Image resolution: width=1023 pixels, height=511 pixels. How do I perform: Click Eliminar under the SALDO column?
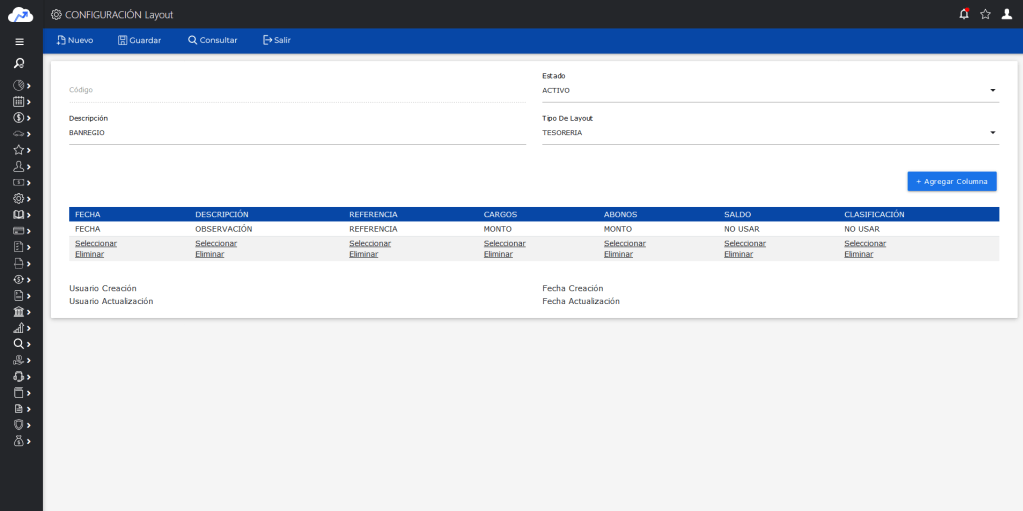pos(738,254)
